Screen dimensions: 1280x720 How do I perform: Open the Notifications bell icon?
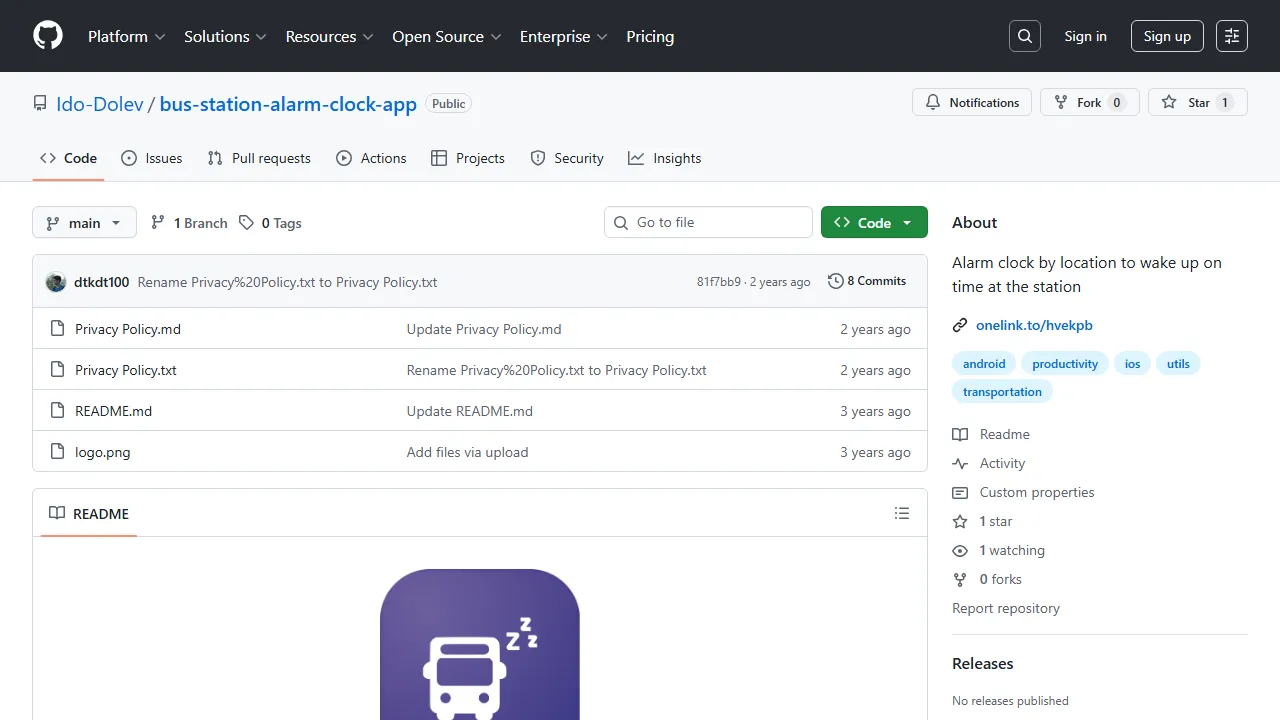pos(931,102)
